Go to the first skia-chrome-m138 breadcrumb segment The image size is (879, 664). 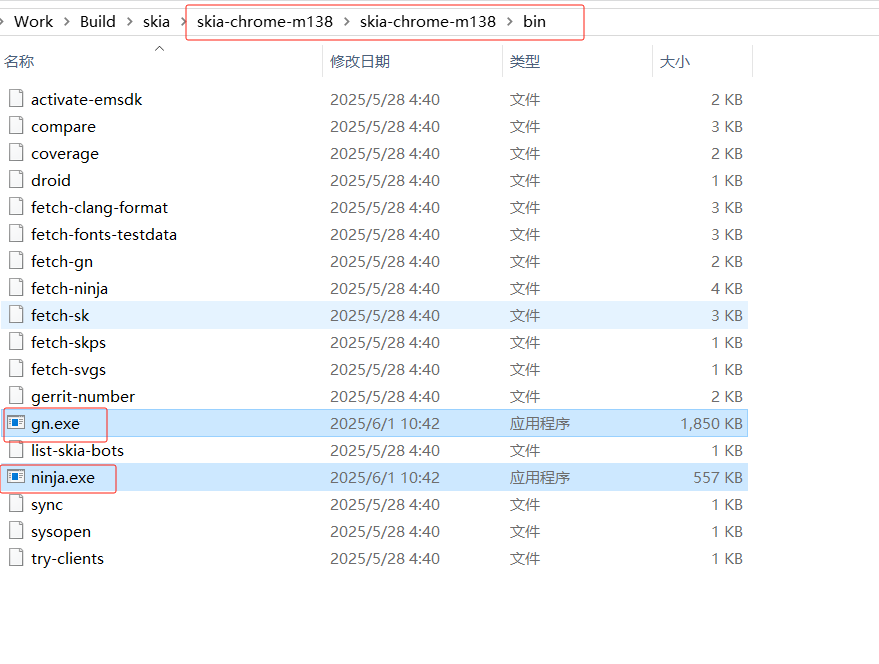(265, 22)
